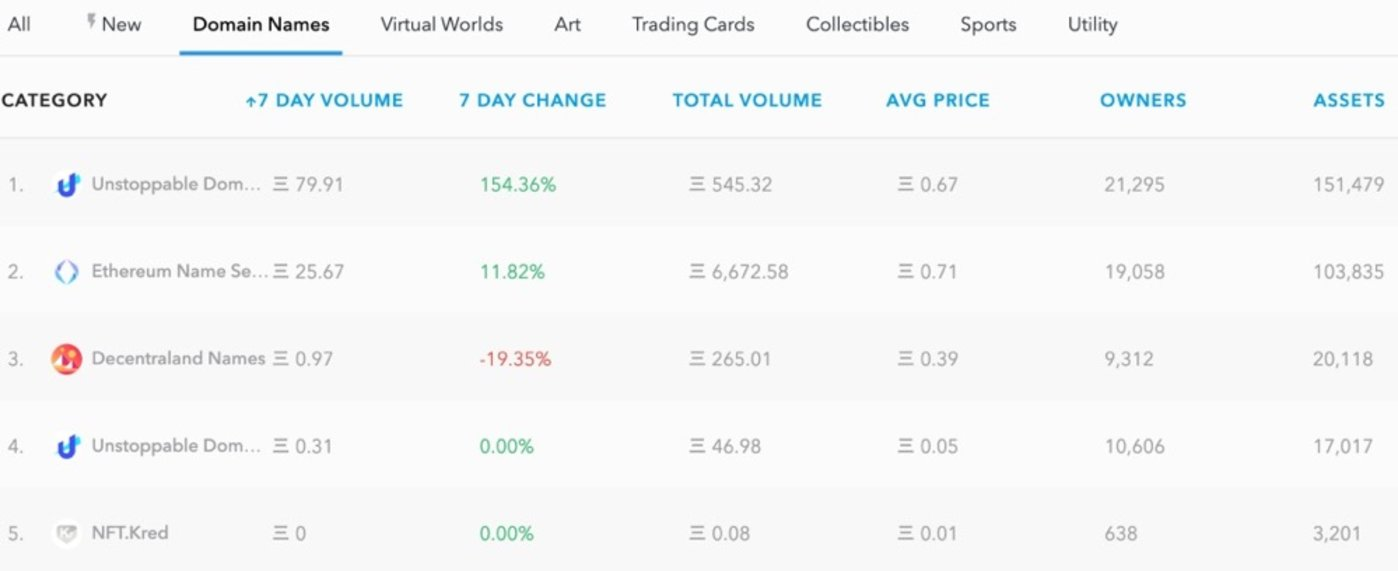Open the Virtual Worlds tab

point(441,24)
